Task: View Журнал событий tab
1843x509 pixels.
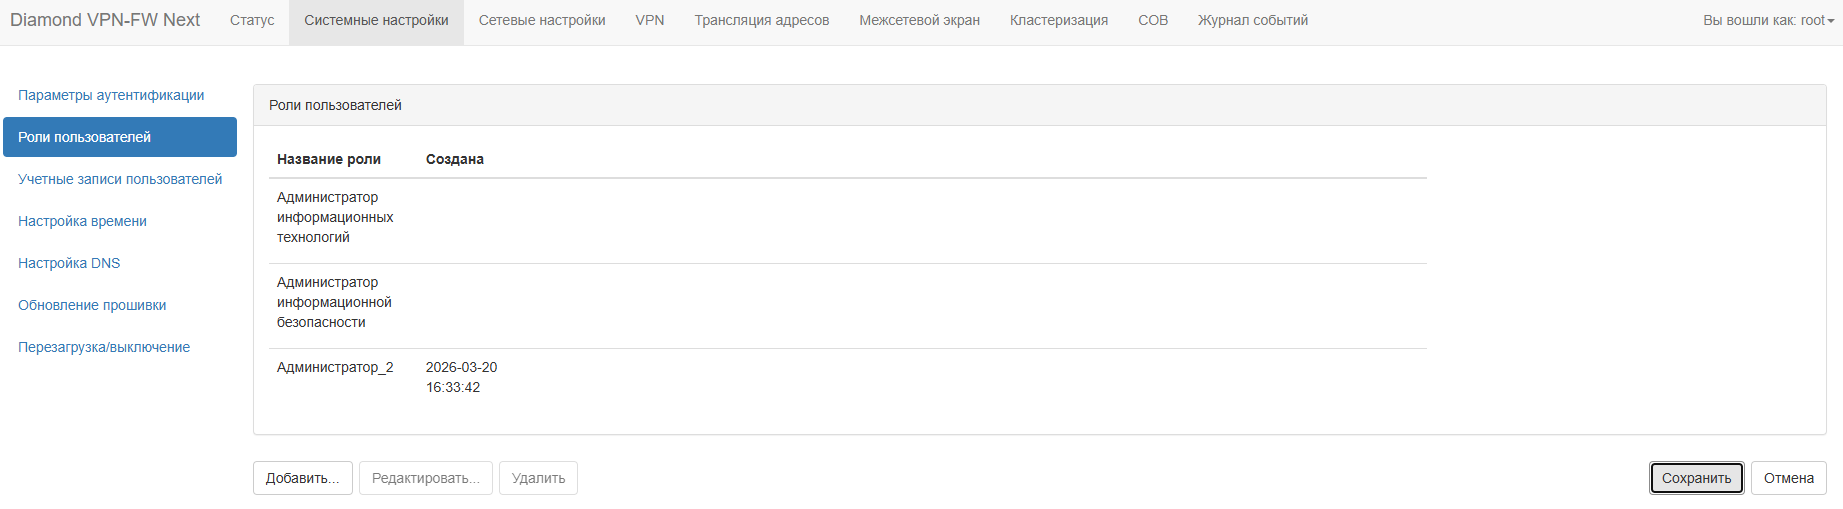Action: point(1253,20)
